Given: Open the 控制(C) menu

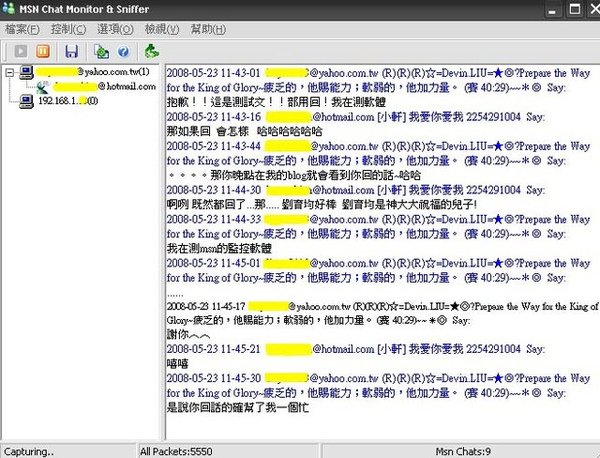Looking at the screenshot, I should [x=68, y=29].
